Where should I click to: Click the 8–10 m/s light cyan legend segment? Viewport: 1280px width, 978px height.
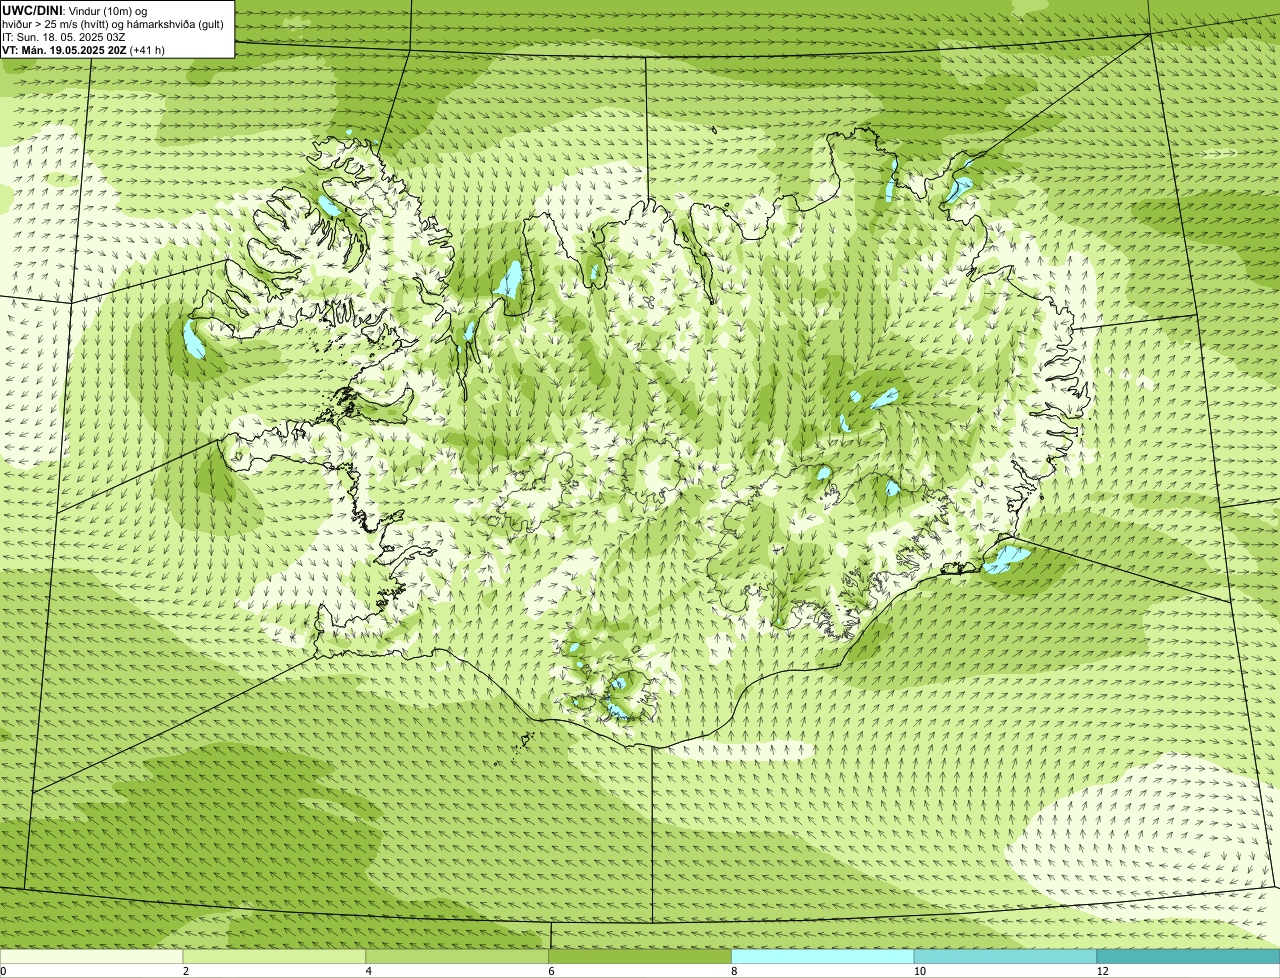tap(823, 957)
